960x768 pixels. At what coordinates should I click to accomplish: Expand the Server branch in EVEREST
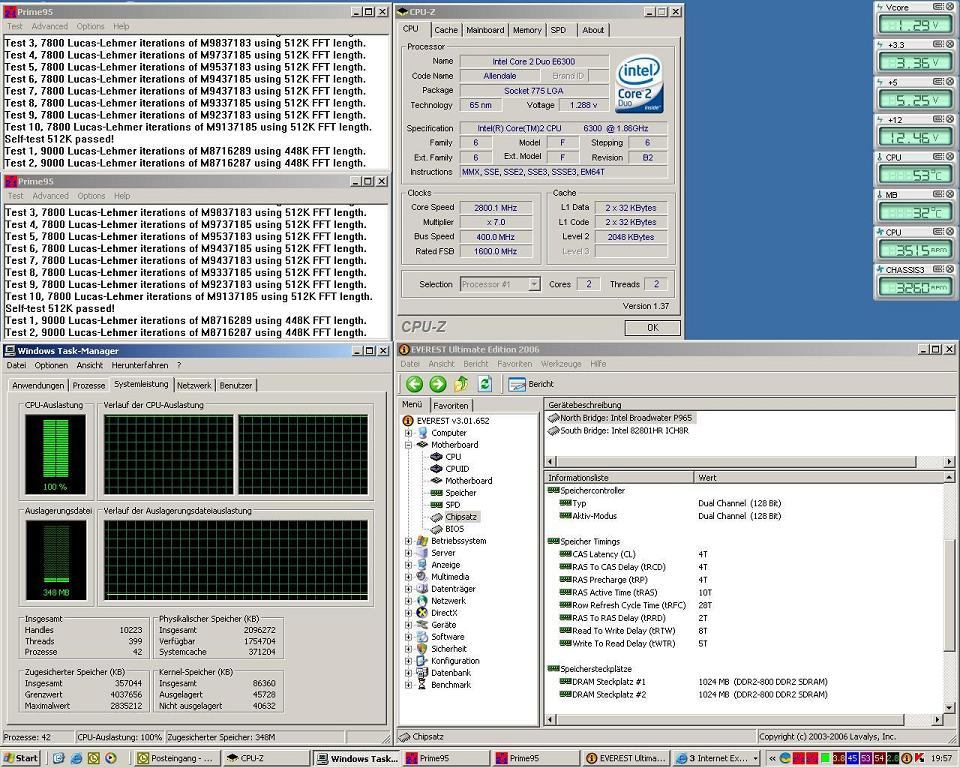408,553
